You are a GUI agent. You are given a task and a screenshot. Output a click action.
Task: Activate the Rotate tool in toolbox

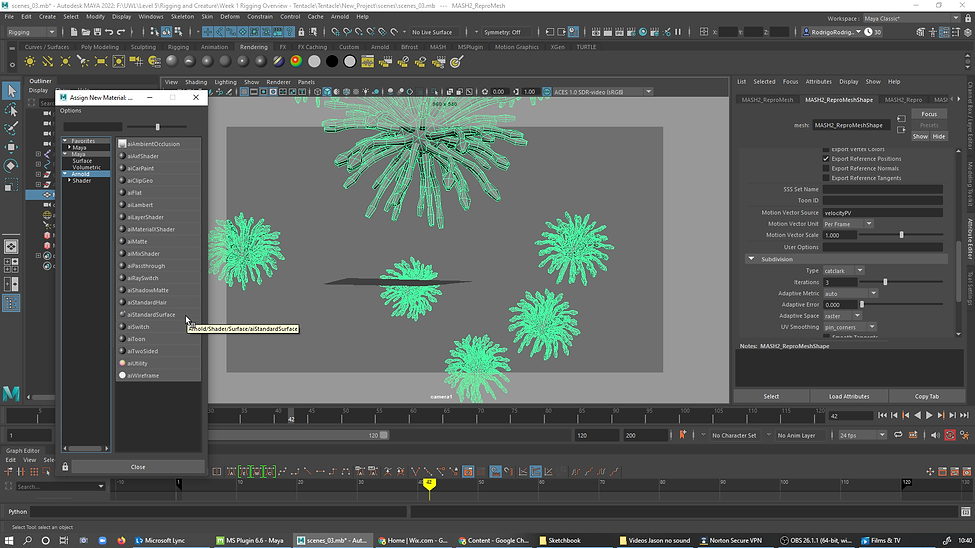coord(11,165)
